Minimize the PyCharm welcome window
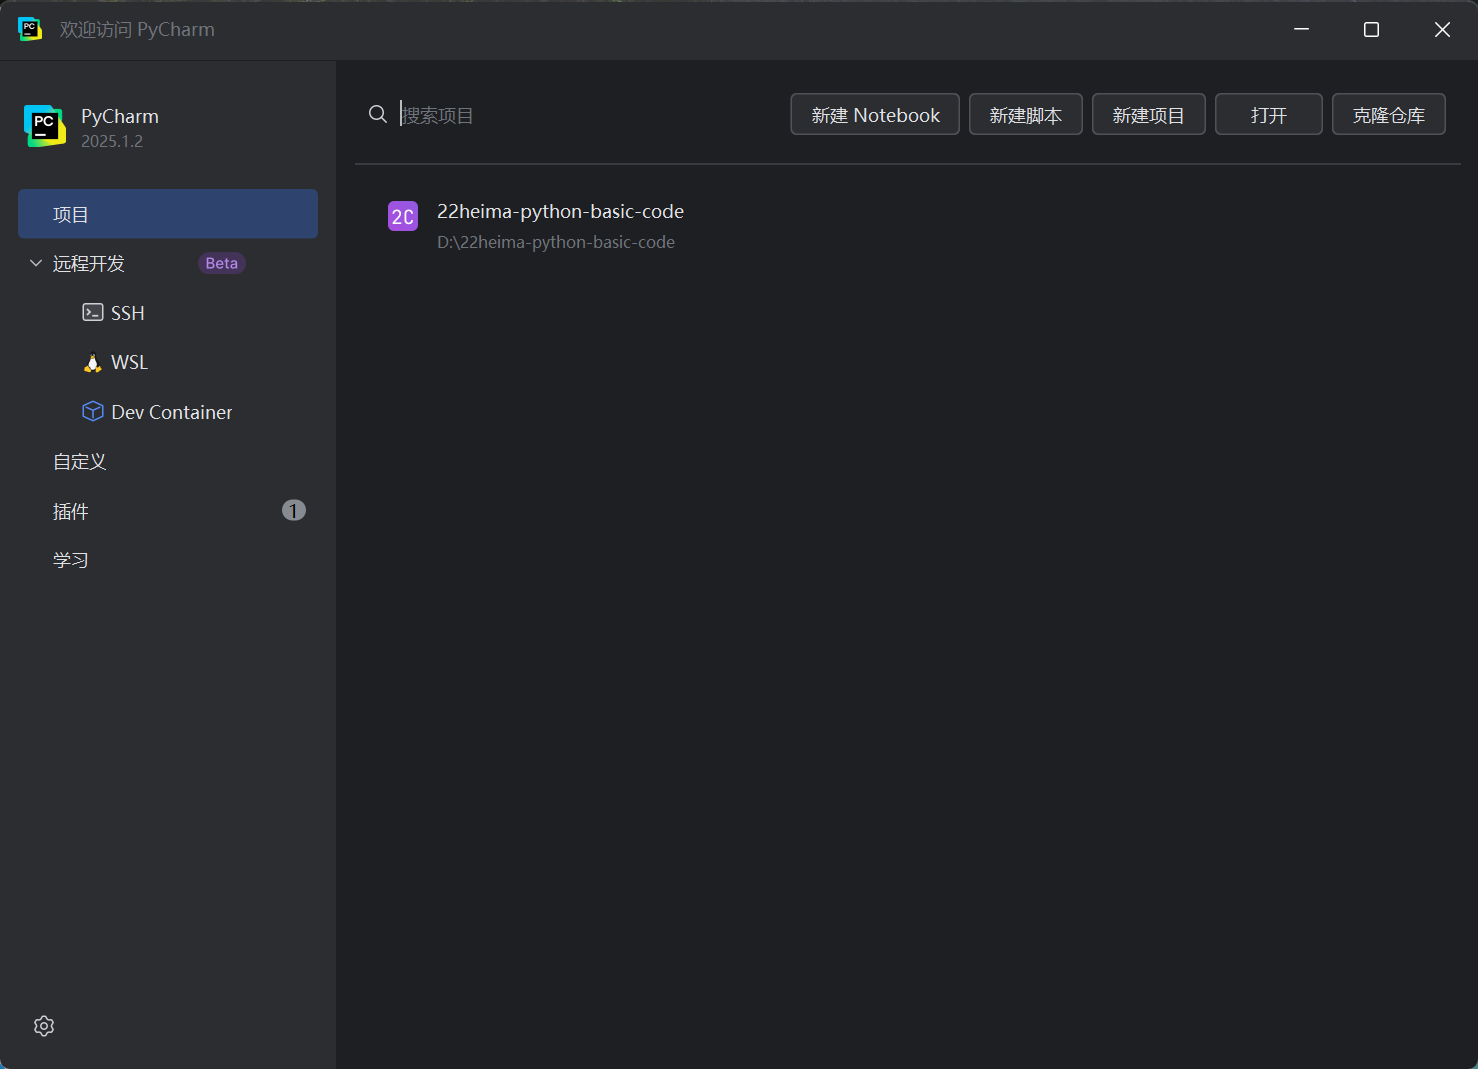The image size is (1478, 1069). point(1301,29)
